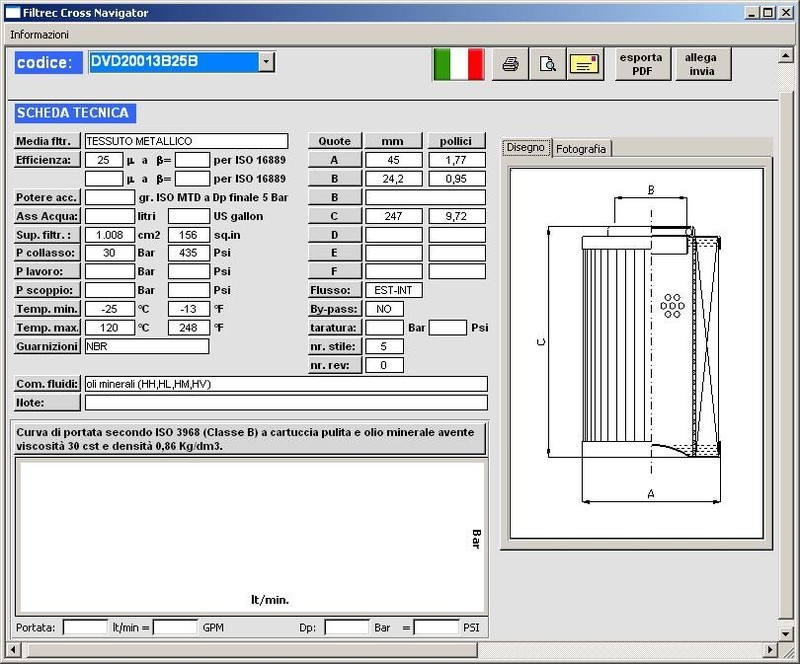Click the yellow envelope mail icon
The image size is (800, 664).
click(x=585, y=64)
